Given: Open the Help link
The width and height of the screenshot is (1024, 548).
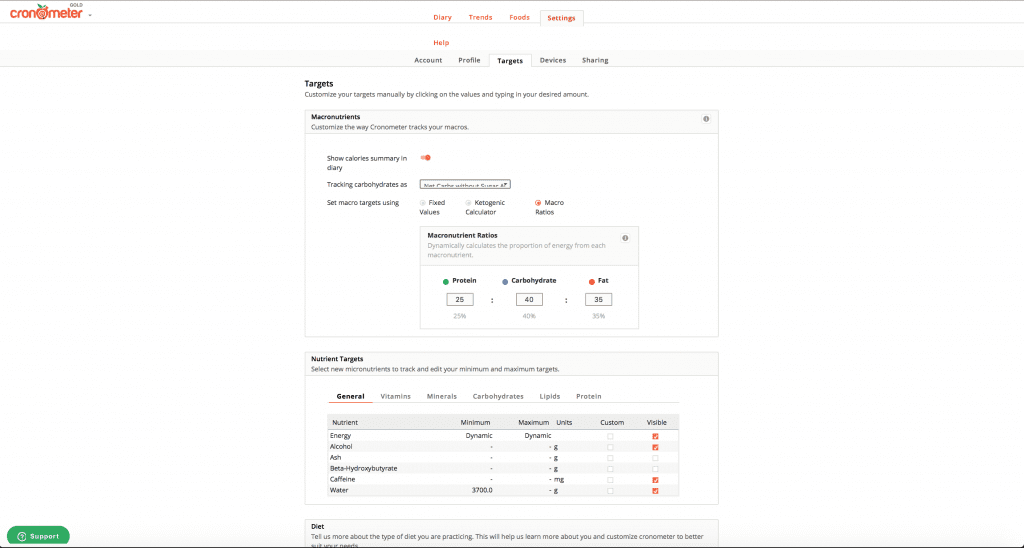Looking at the screenshot, I should (441, 43).
